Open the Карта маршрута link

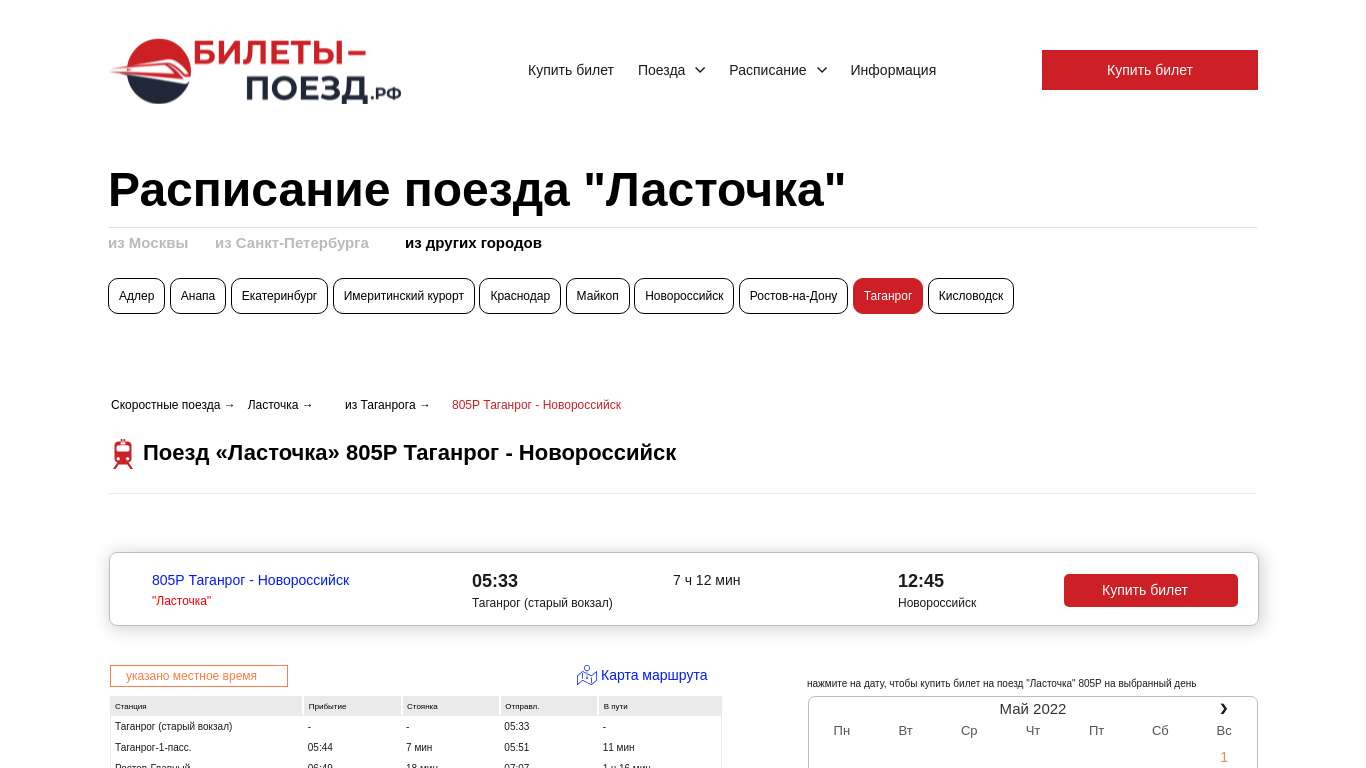[x=653, y=675]
